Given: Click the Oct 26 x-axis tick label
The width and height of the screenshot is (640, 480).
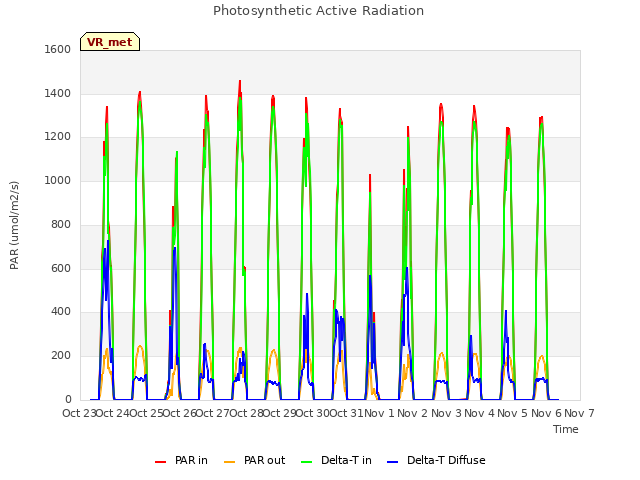Looking at the screenshot, I should pos(179,413).
